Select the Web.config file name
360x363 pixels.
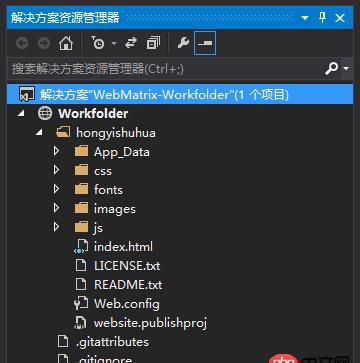(x=127, y=304)
